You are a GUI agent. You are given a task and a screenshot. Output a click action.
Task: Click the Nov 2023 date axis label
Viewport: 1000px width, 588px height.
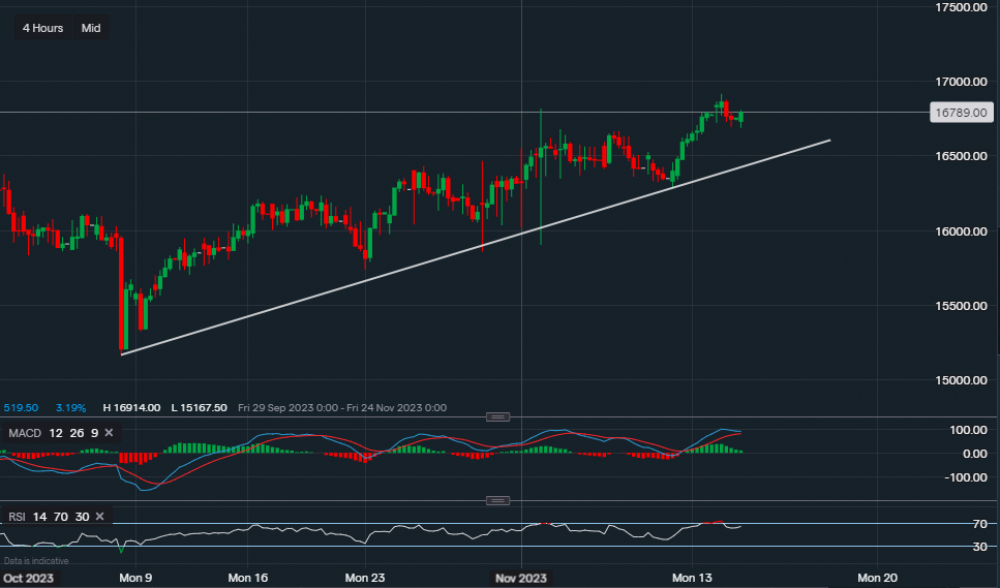(x=520, y=578)
